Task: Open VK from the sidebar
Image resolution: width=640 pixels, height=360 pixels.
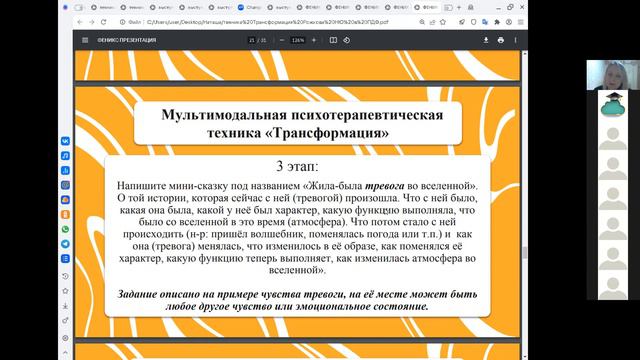Action: pyautogui.click(x=65, y=141)
